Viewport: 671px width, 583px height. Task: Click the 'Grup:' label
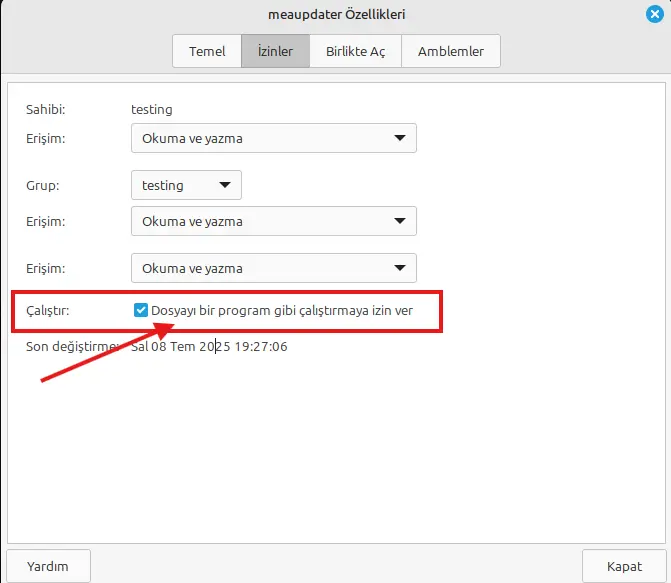pyautogui.click(x=42, y=186)
